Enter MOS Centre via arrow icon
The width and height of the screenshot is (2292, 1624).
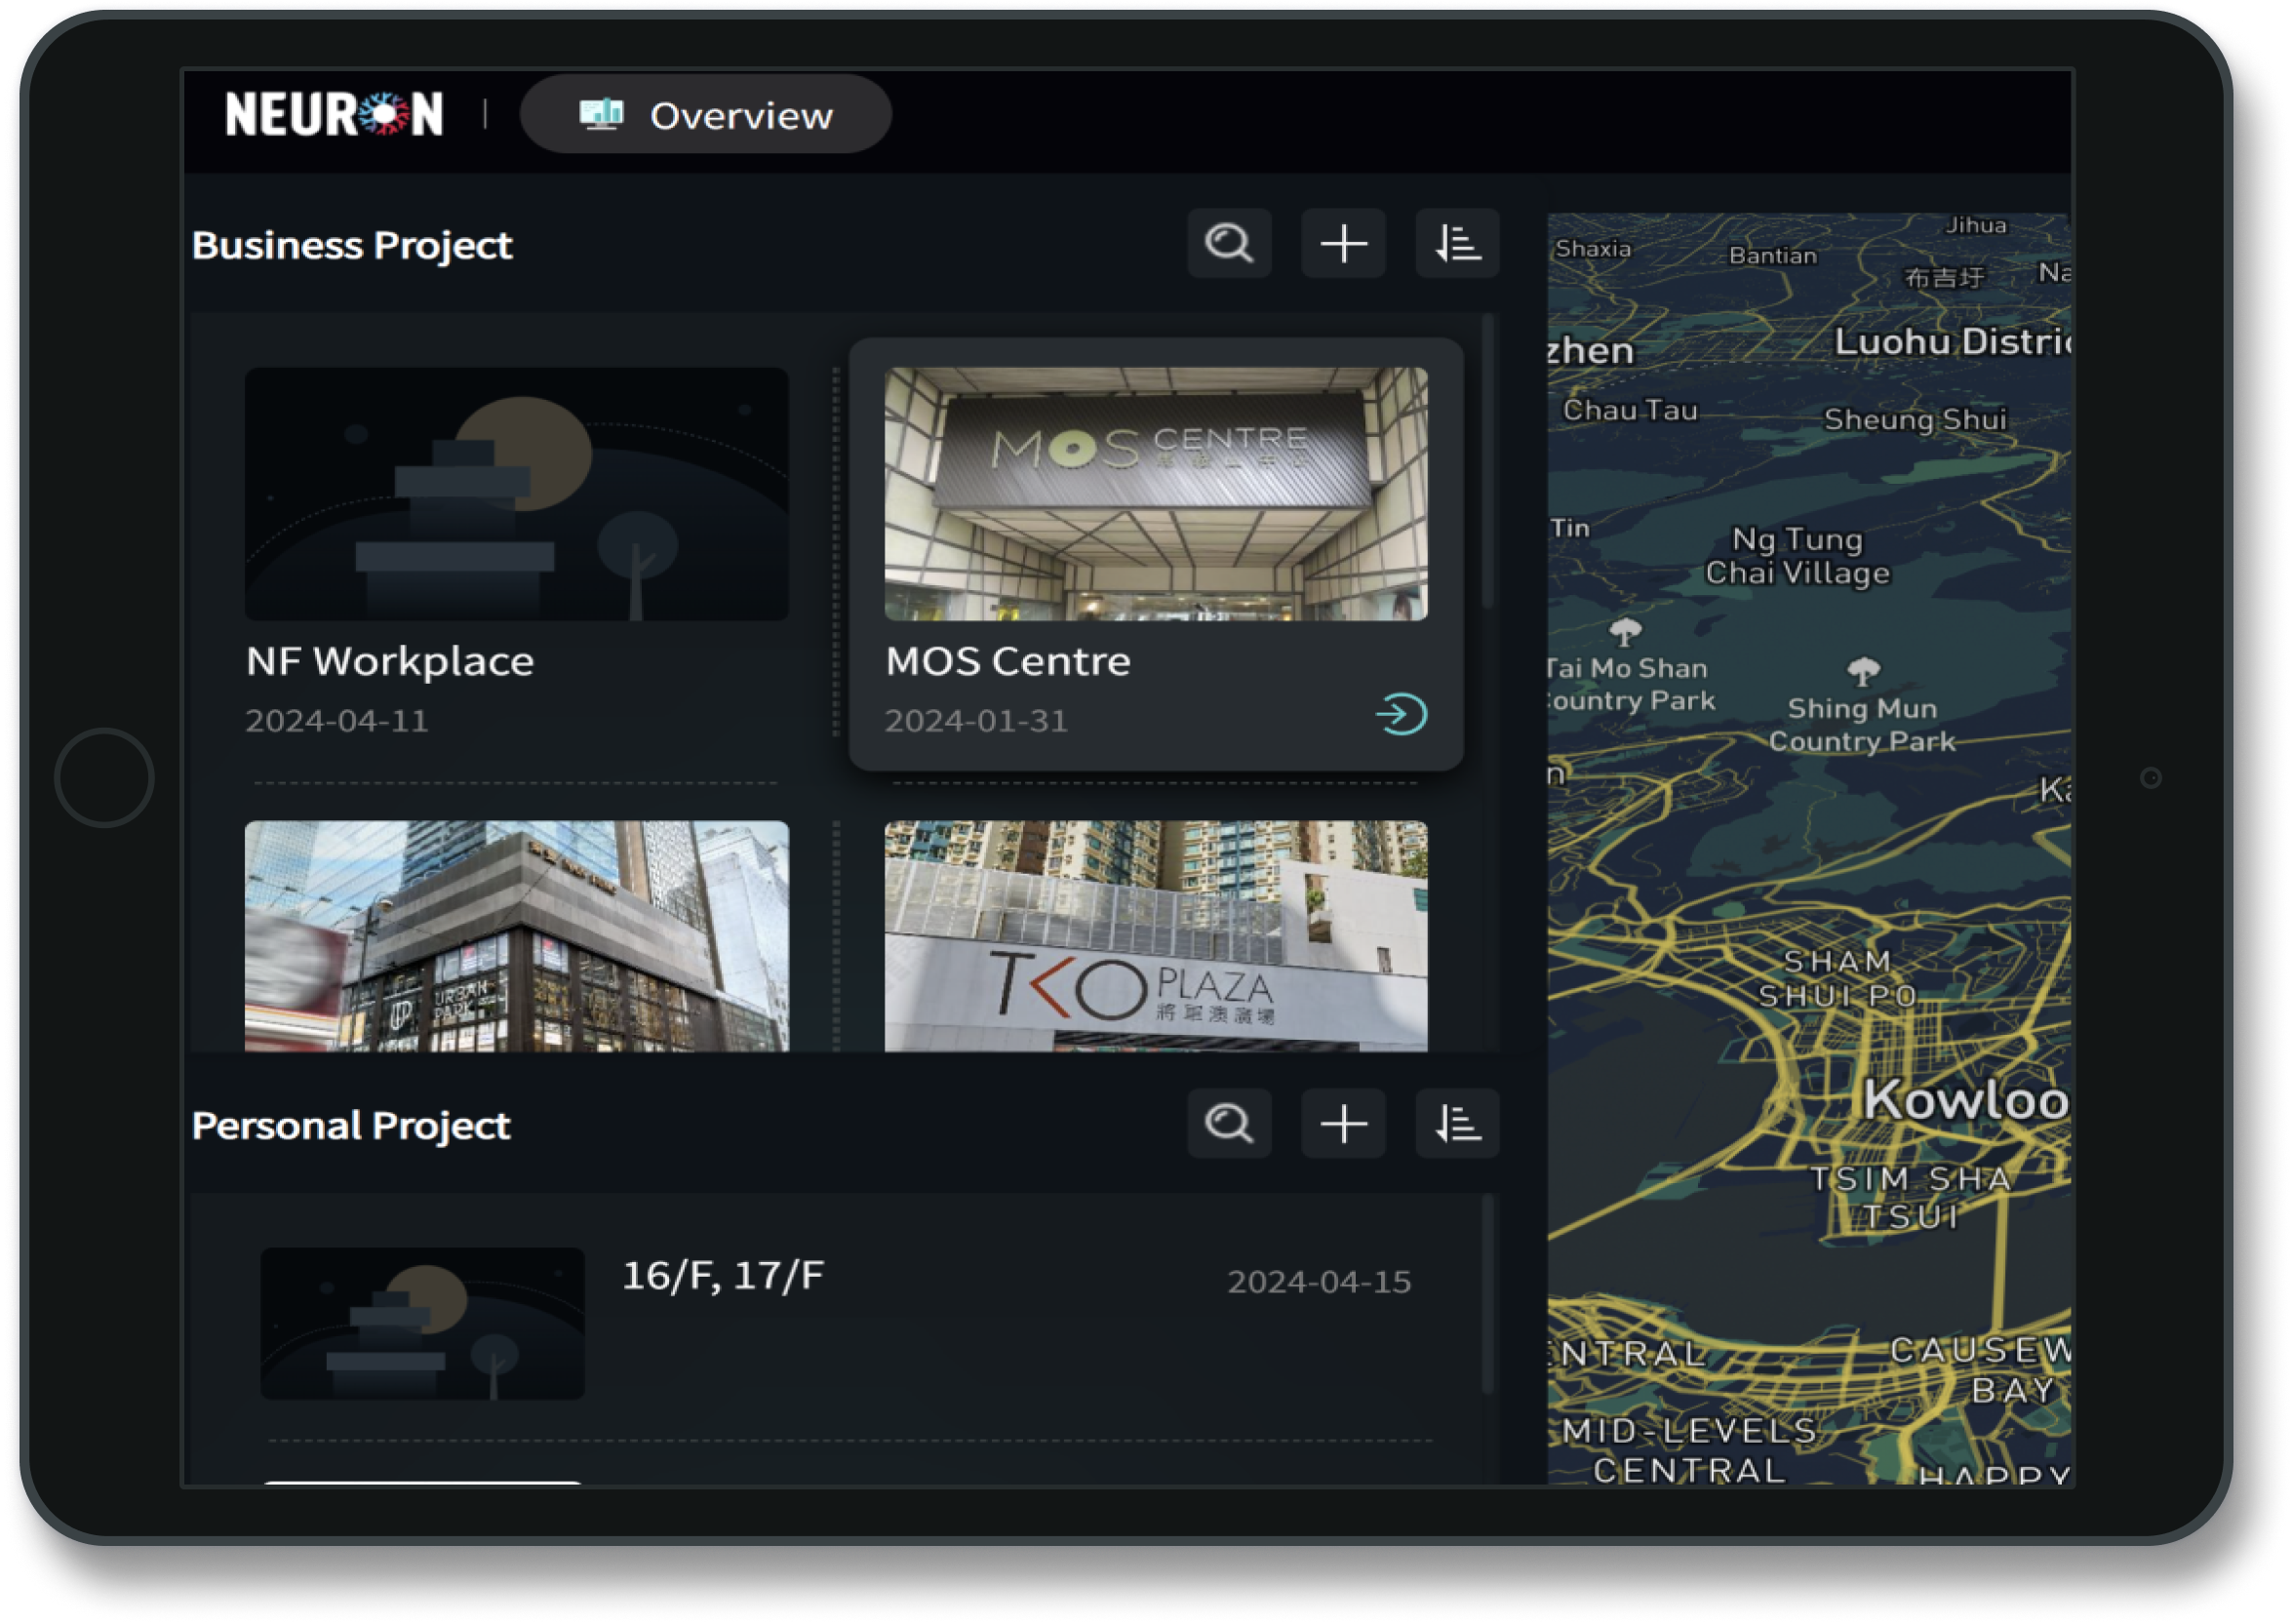pos(1401,714)
